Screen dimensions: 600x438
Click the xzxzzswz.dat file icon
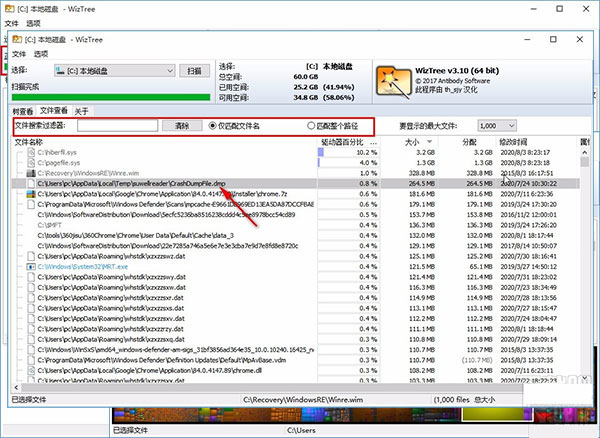coord(31,256)
